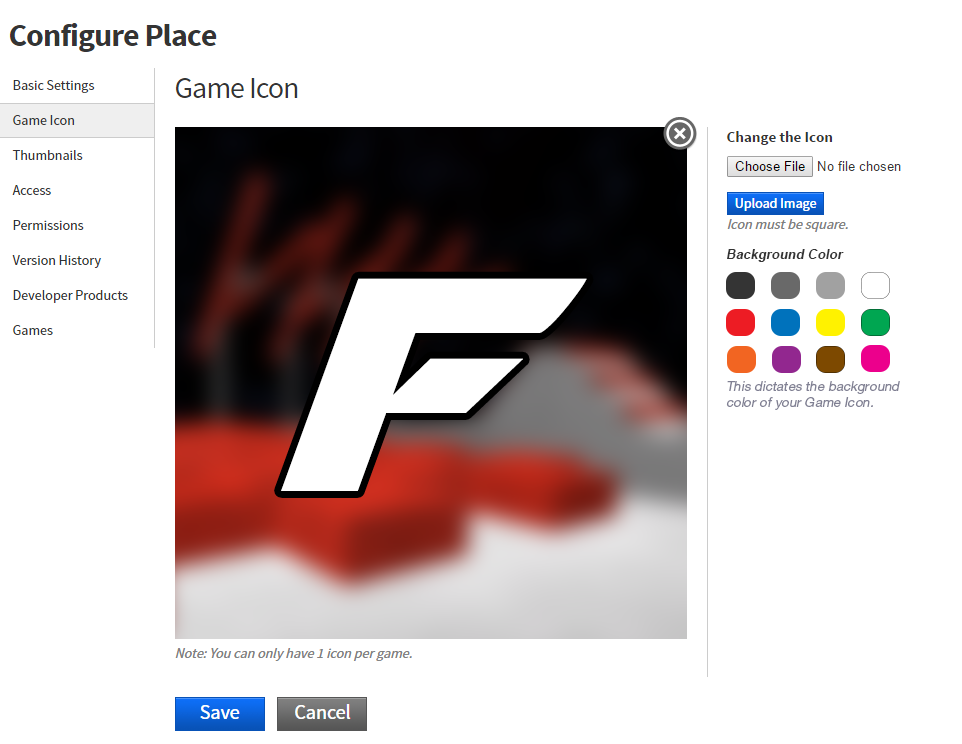Image resolution: width=962 pixels, height=744 pixels.
Task: Click the Upload Image button
Action: 775,204
